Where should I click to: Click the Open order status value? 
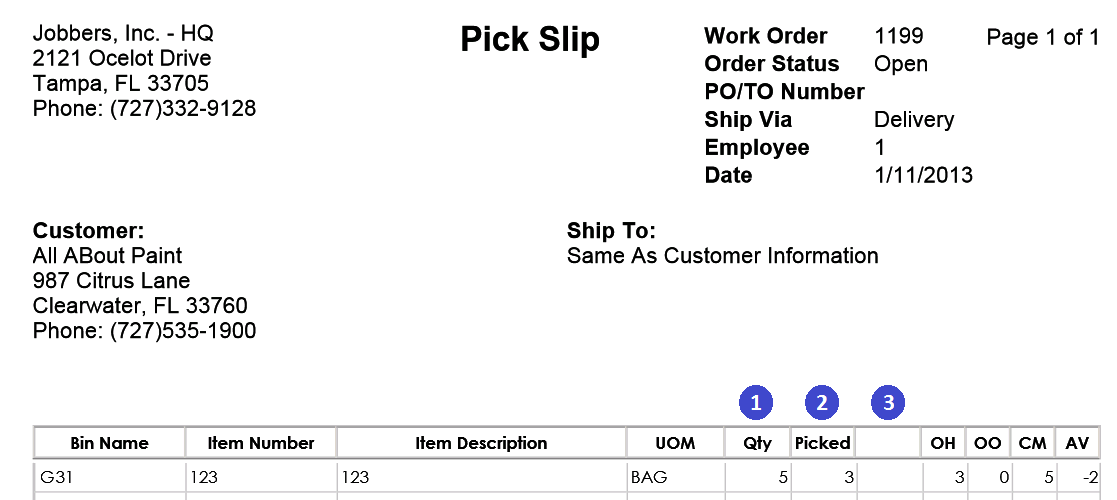(x=901, y=64)
